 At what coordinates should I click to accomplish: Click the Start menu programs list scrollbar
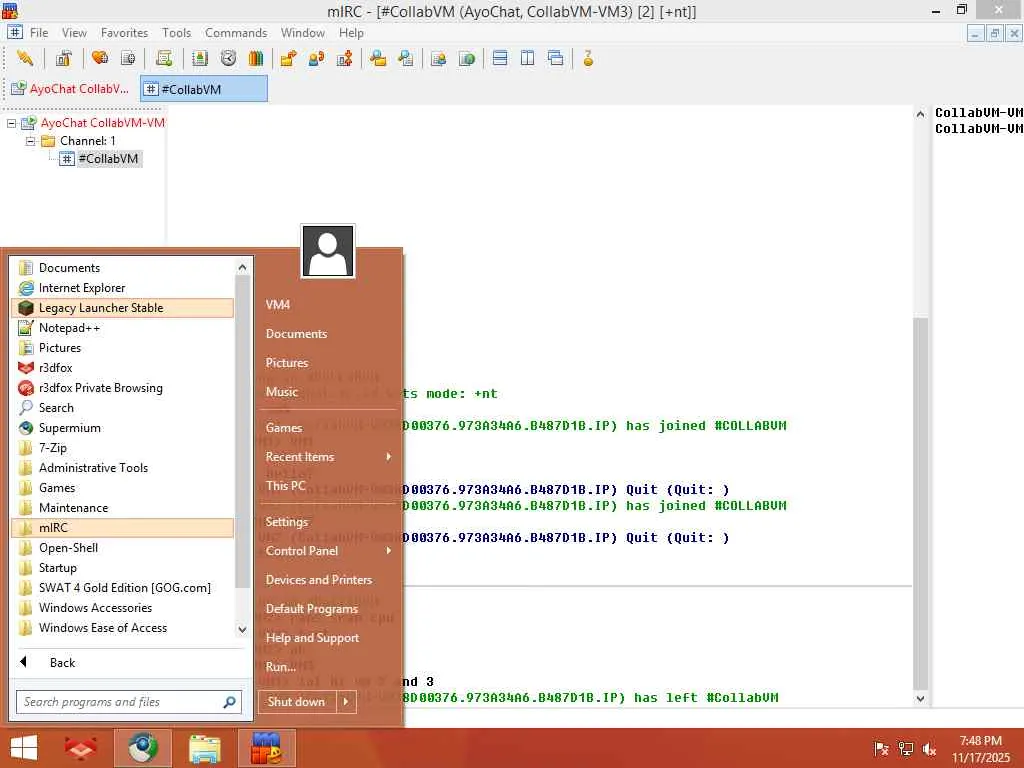click(x=242, y=430)
